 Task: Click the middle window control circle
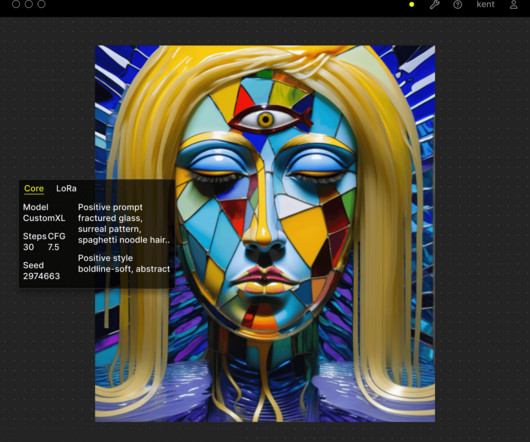pos(29,4)
